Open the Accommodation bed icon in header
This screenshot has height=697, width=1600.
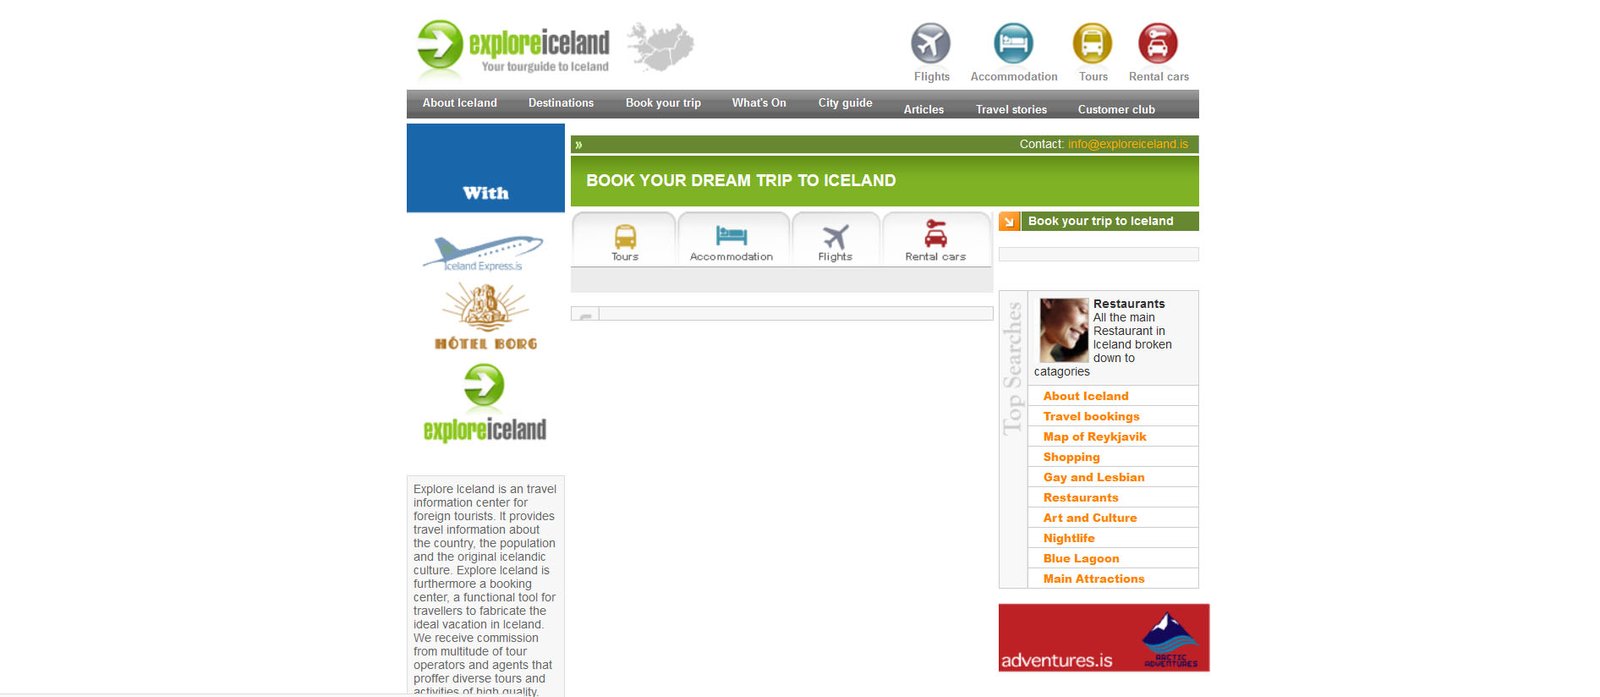1013,44
